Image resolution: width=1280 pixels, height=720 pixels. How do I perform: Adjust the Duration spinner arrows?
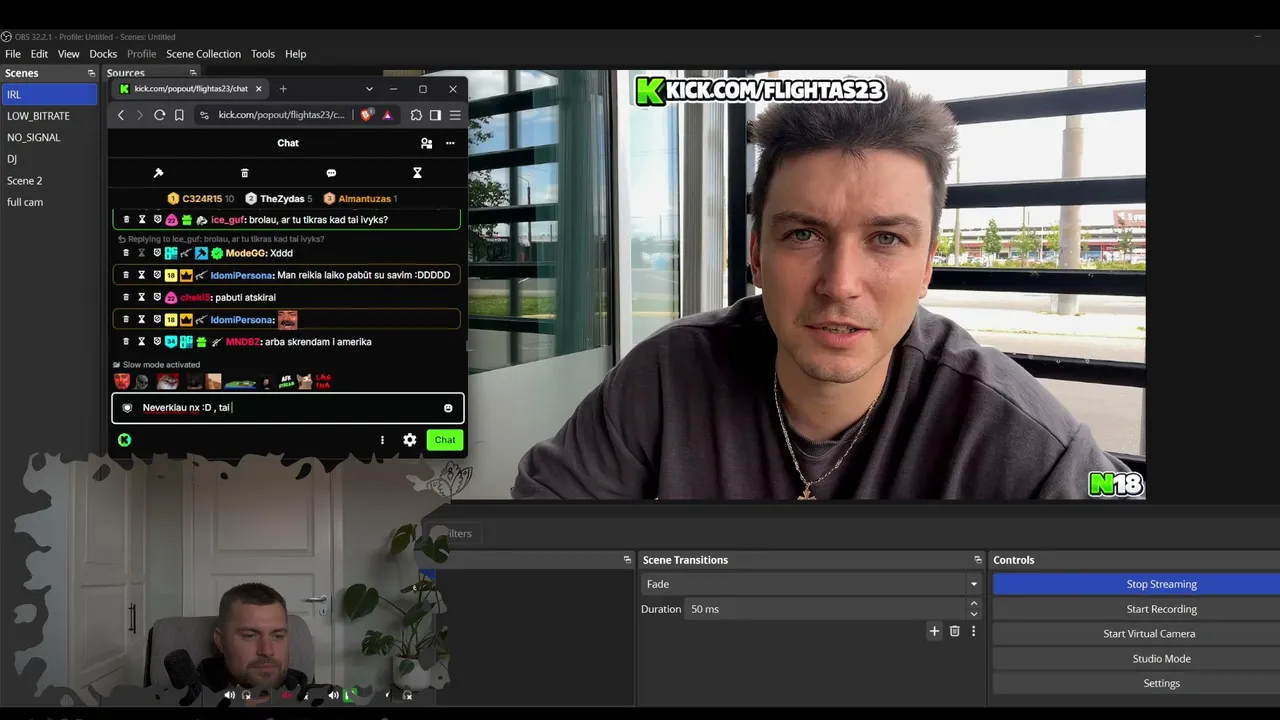click(974, 609)
